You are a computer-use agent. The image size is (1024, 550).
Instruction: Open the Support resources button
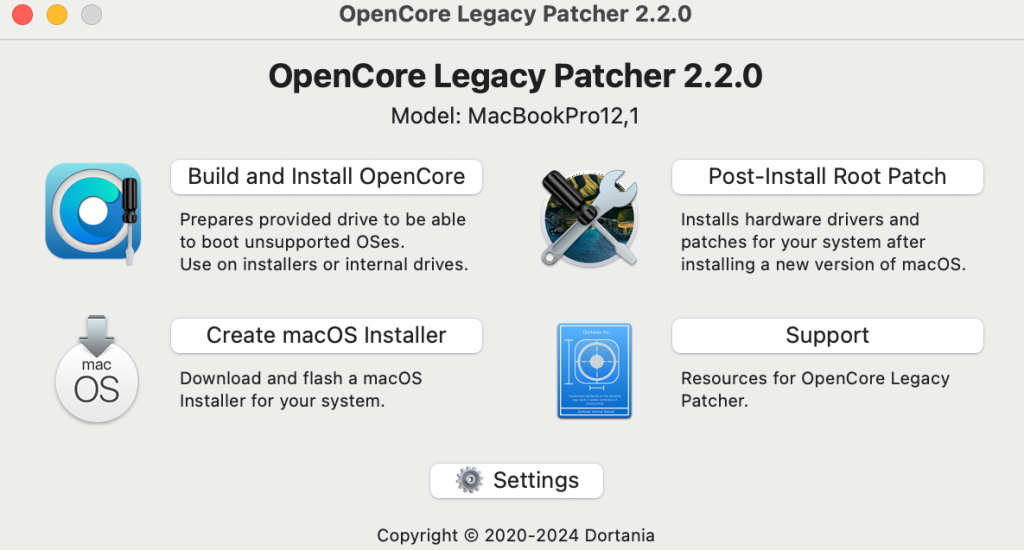pos(827,336)
